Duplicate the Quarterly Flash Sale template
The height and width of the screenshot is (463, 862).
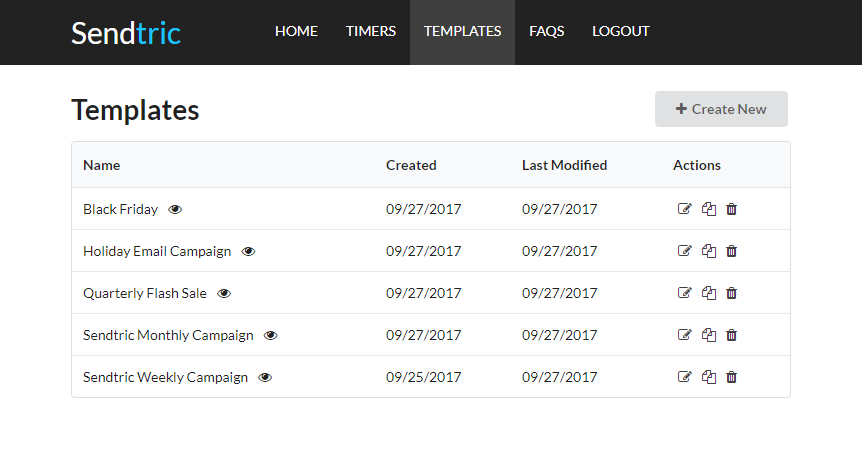[709, 293]
